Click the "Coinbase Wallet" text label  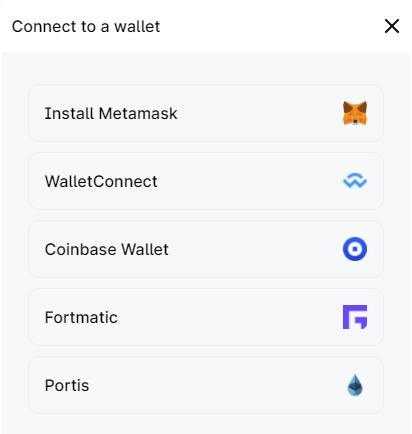point(107,249)
